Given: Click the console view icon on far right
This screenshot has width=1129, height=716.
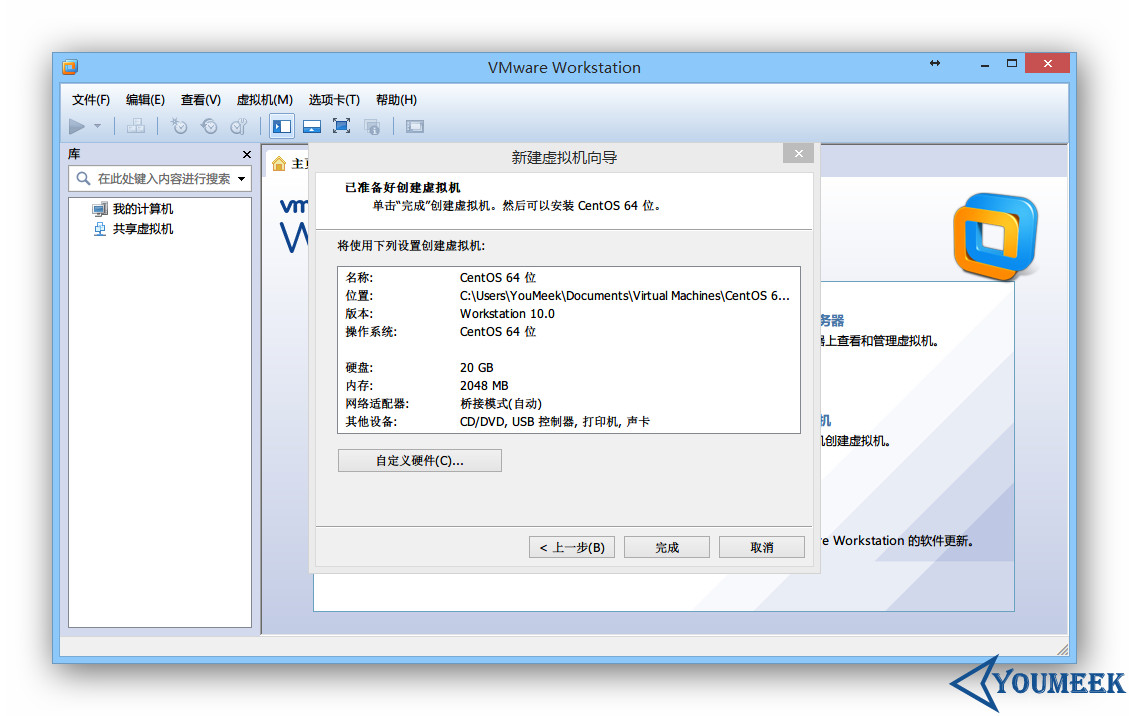Looking at the screenshot, I should (x=413, y=126).
